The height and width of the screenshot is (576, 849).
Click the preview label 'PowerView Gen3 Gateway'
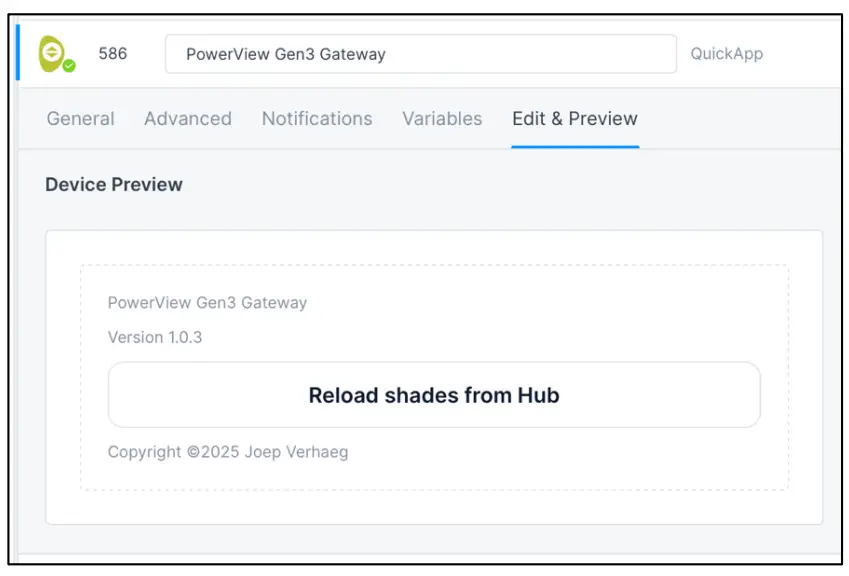click(x=207, y=303)
